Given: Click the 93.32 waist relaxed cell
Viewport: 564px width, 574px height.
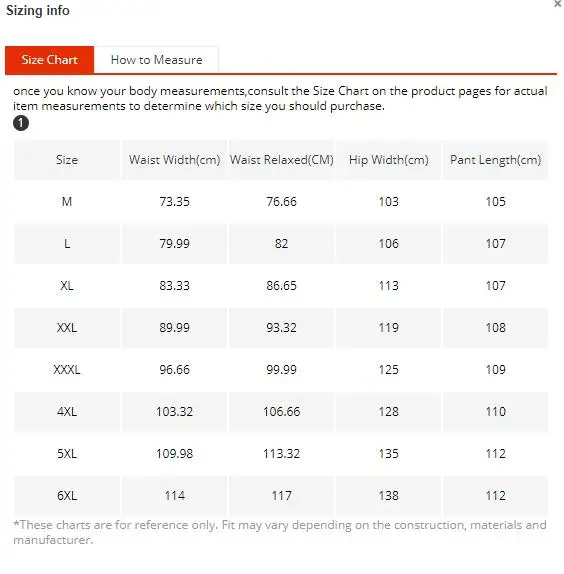Looking at the screenshot, I should [x=281, y=328].
